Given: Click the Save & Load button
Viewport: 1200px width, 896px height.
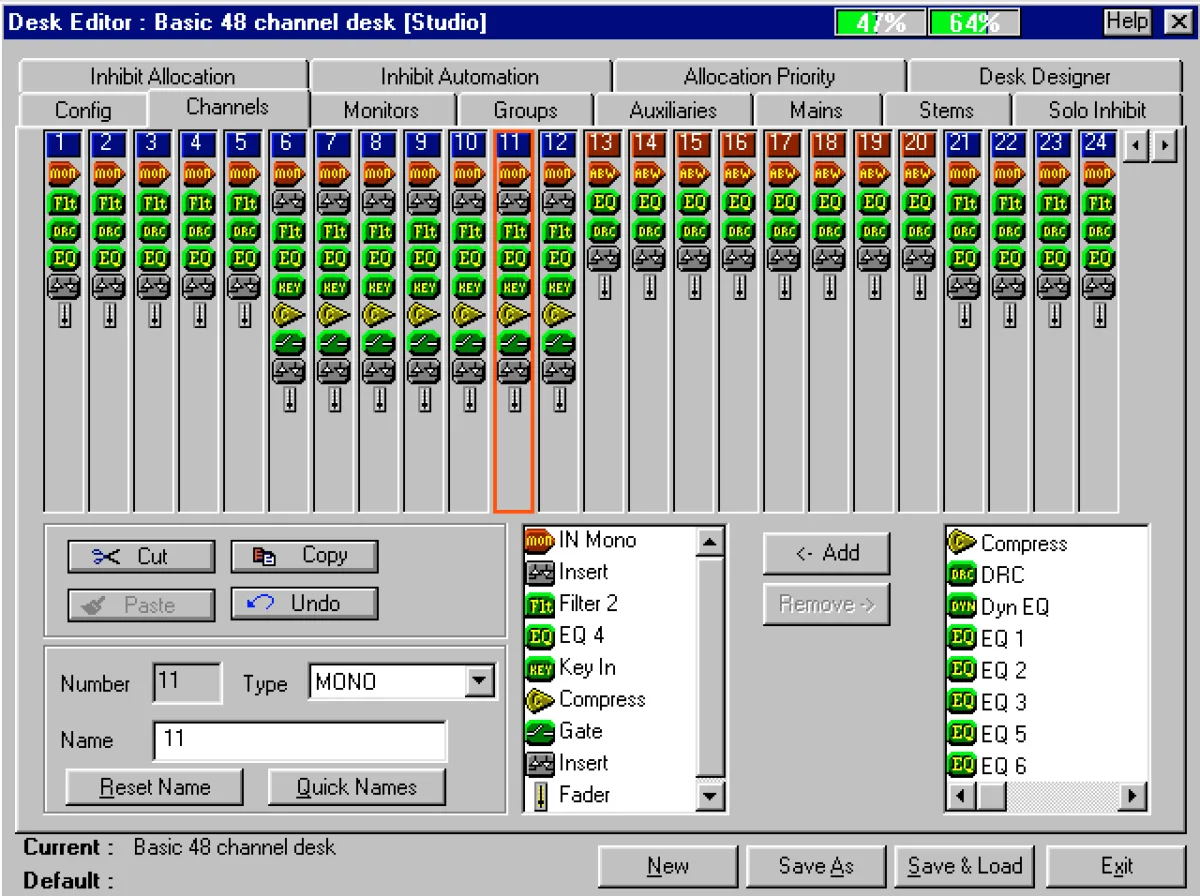Looking at the screenshot, I should click(965, 866).
